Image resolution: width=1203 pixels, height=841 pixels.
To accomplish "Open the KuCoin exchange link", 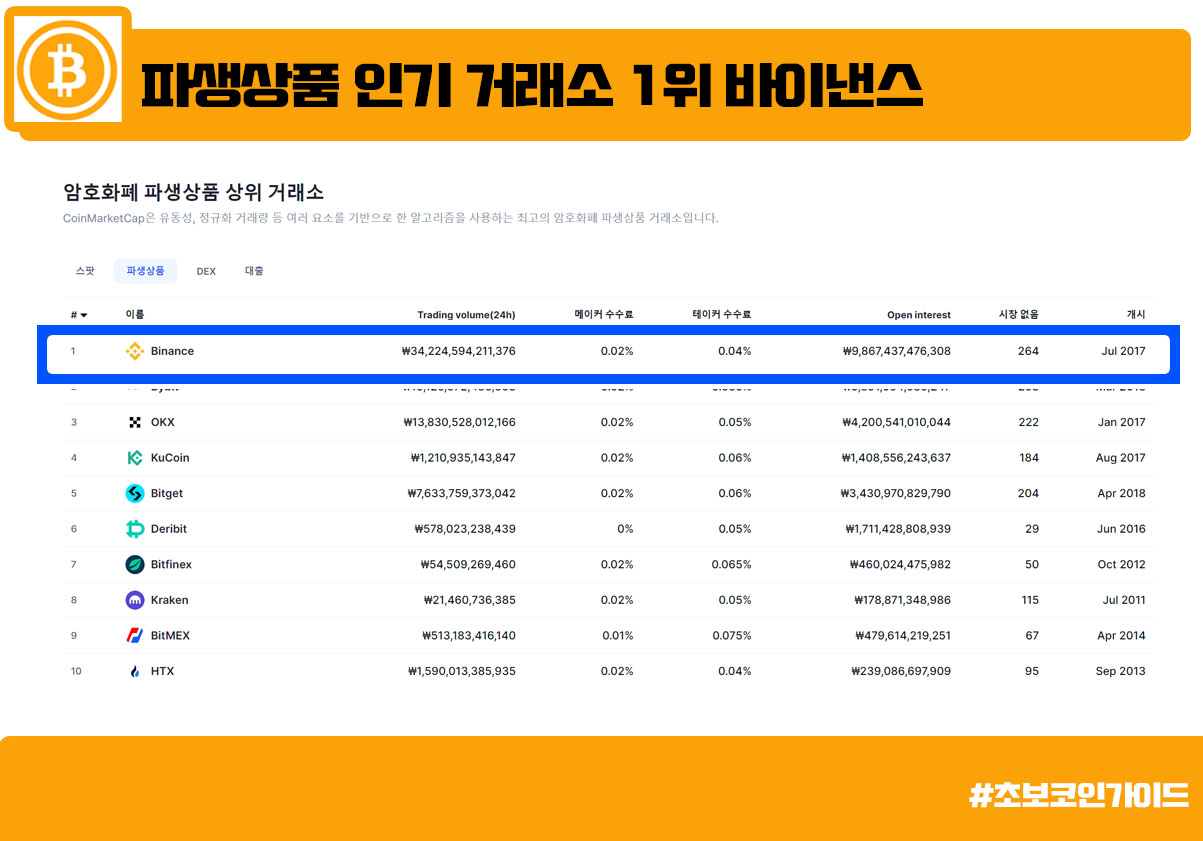I will point(170,458).
